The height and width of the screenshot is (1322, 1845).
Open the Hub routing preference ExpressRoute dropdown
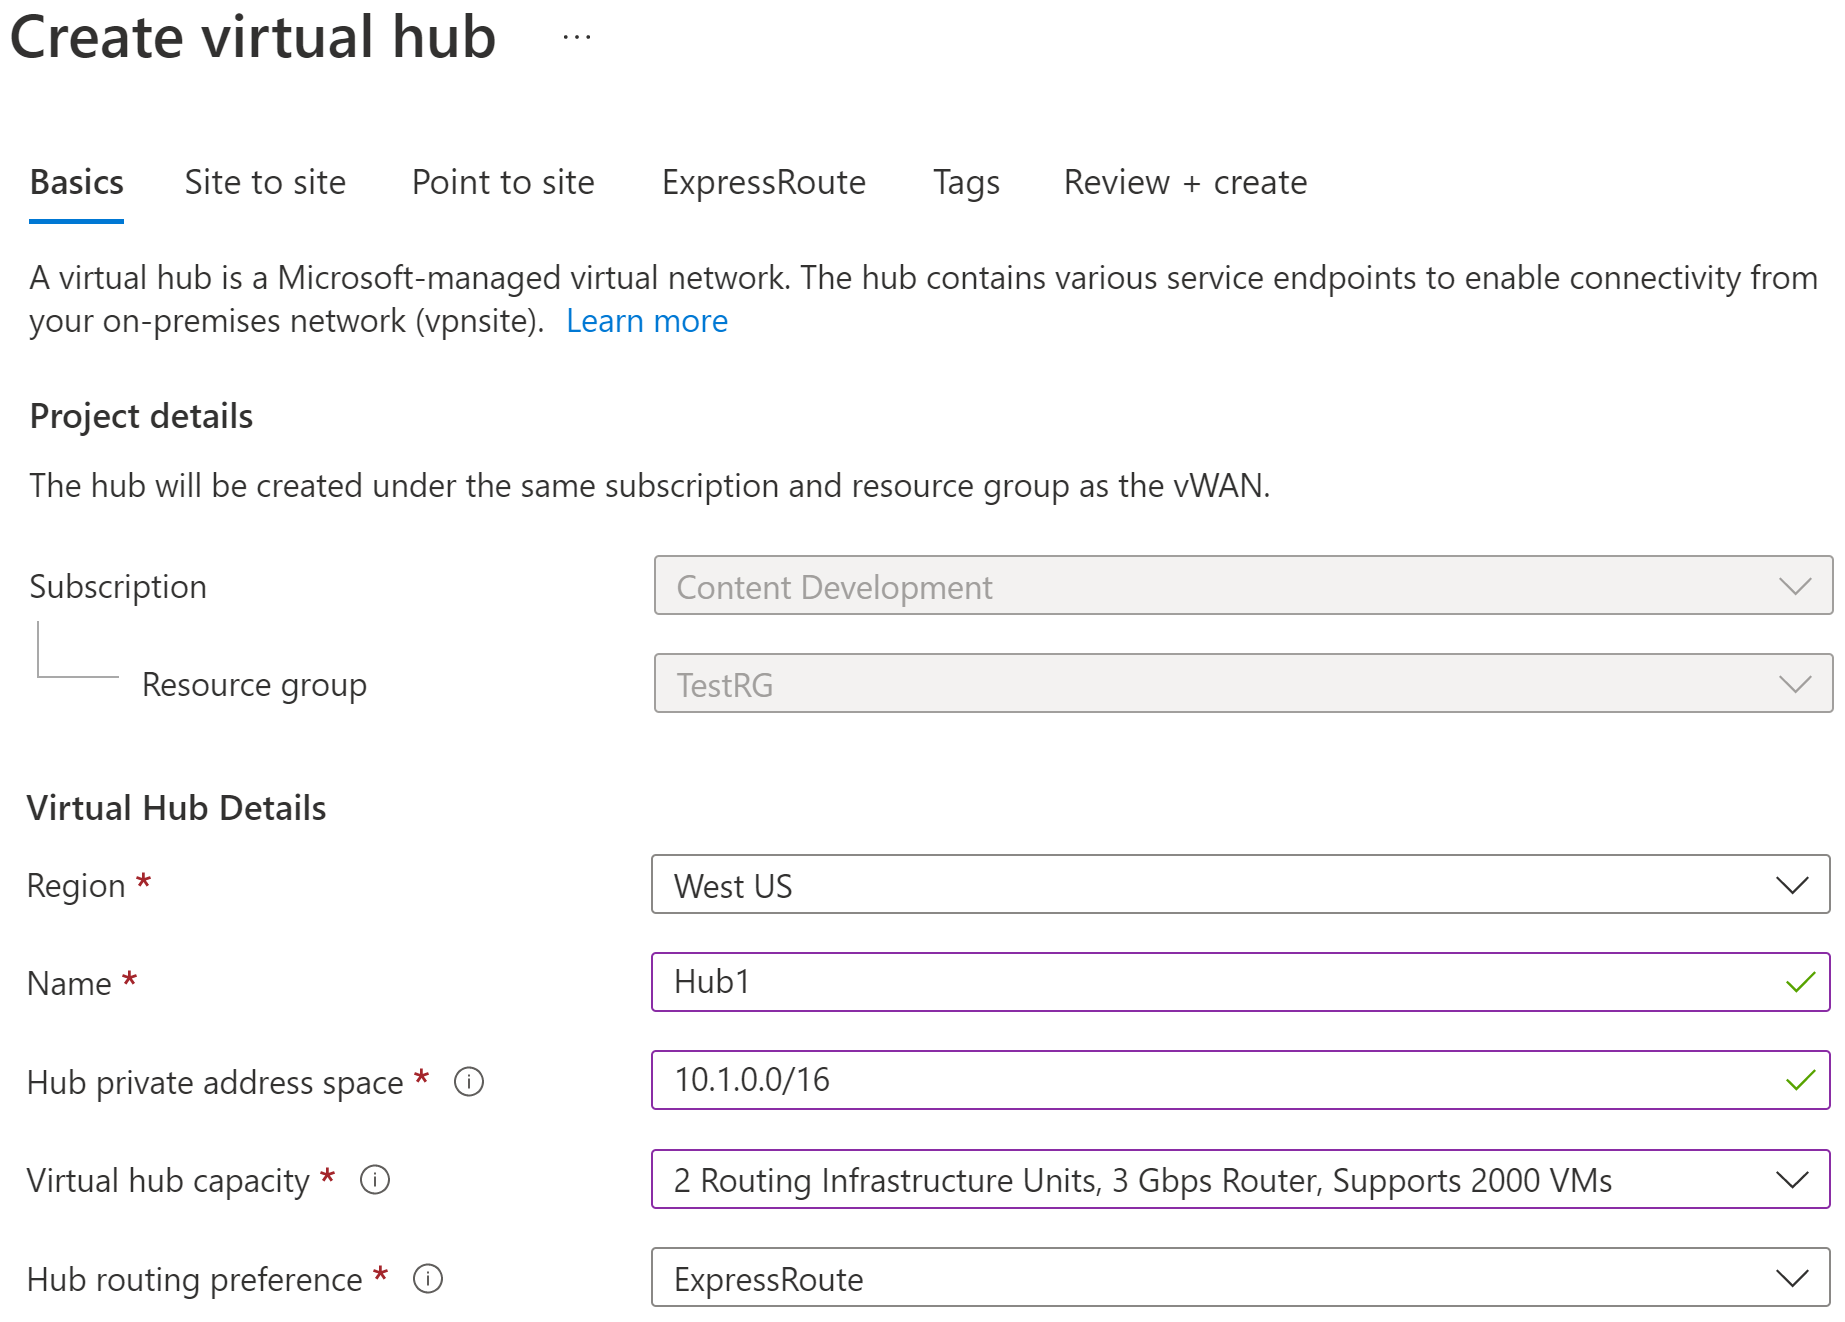[1789, 1278]
